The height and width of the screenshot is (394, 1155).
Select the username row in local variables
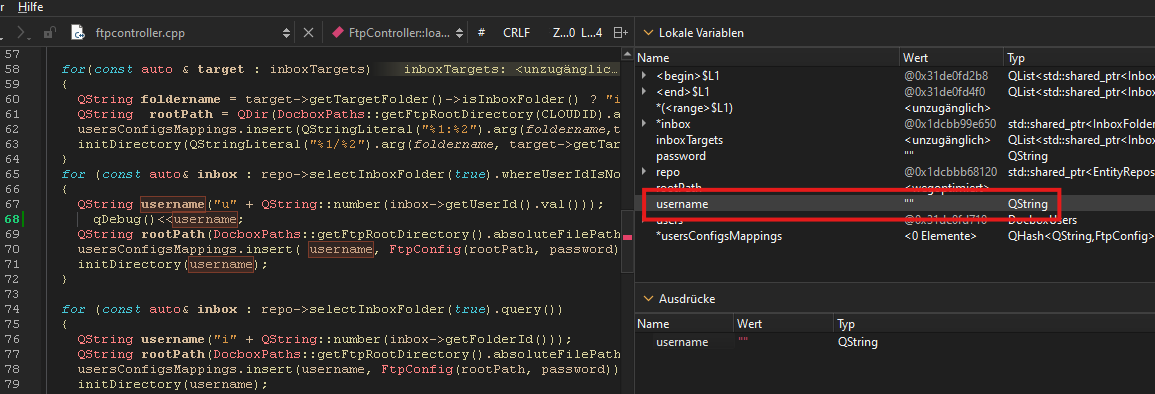pyautogui.click(x=894, y=204)
